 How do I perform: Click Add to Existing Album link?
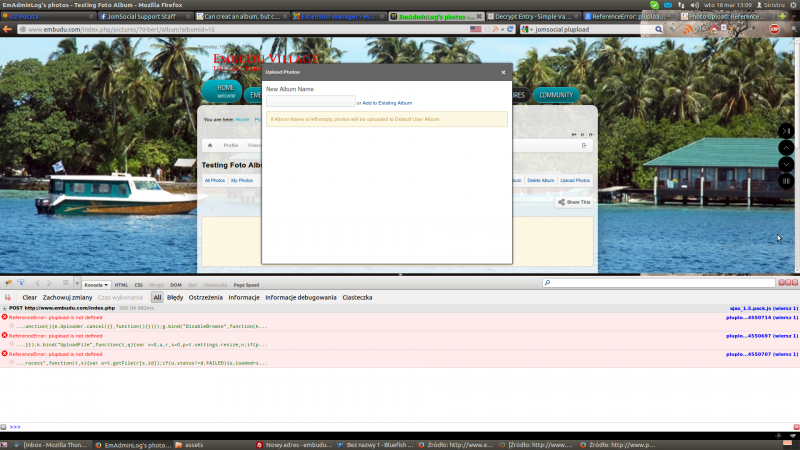pyautogui.click(x=387, y=103)
